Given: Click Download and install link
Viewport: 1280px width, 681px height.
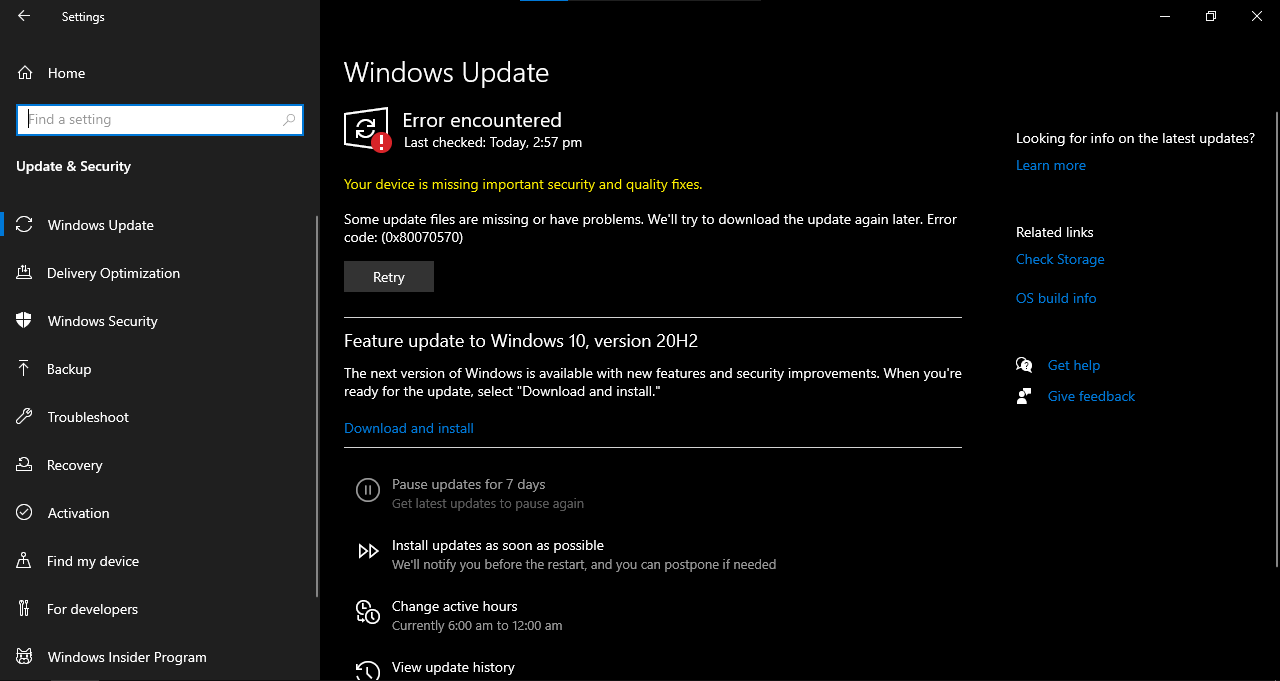Looking at the screenshot, I should pyautogui.click(x=409, y=428).
